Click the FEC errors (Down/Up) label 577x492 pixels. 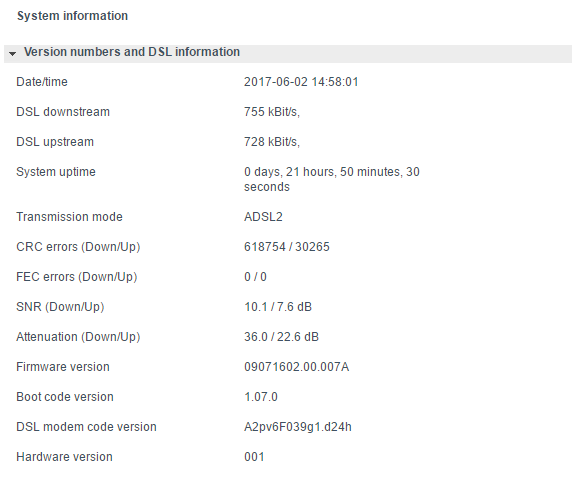pyautogui.click(x=77, y=277)
